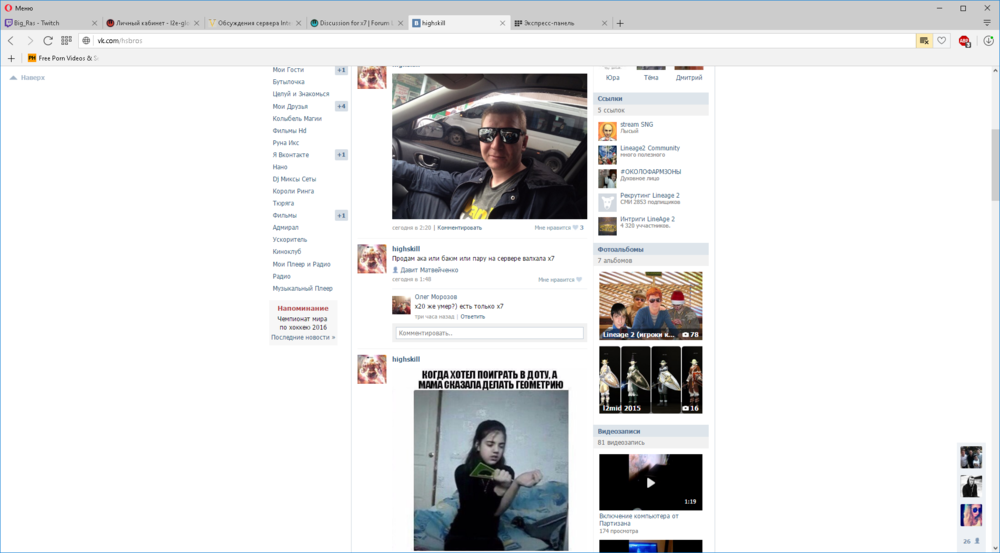Click the "Комментировать..." input field
This screenshot has width=1000, height=553.
(x=488, y=333)
